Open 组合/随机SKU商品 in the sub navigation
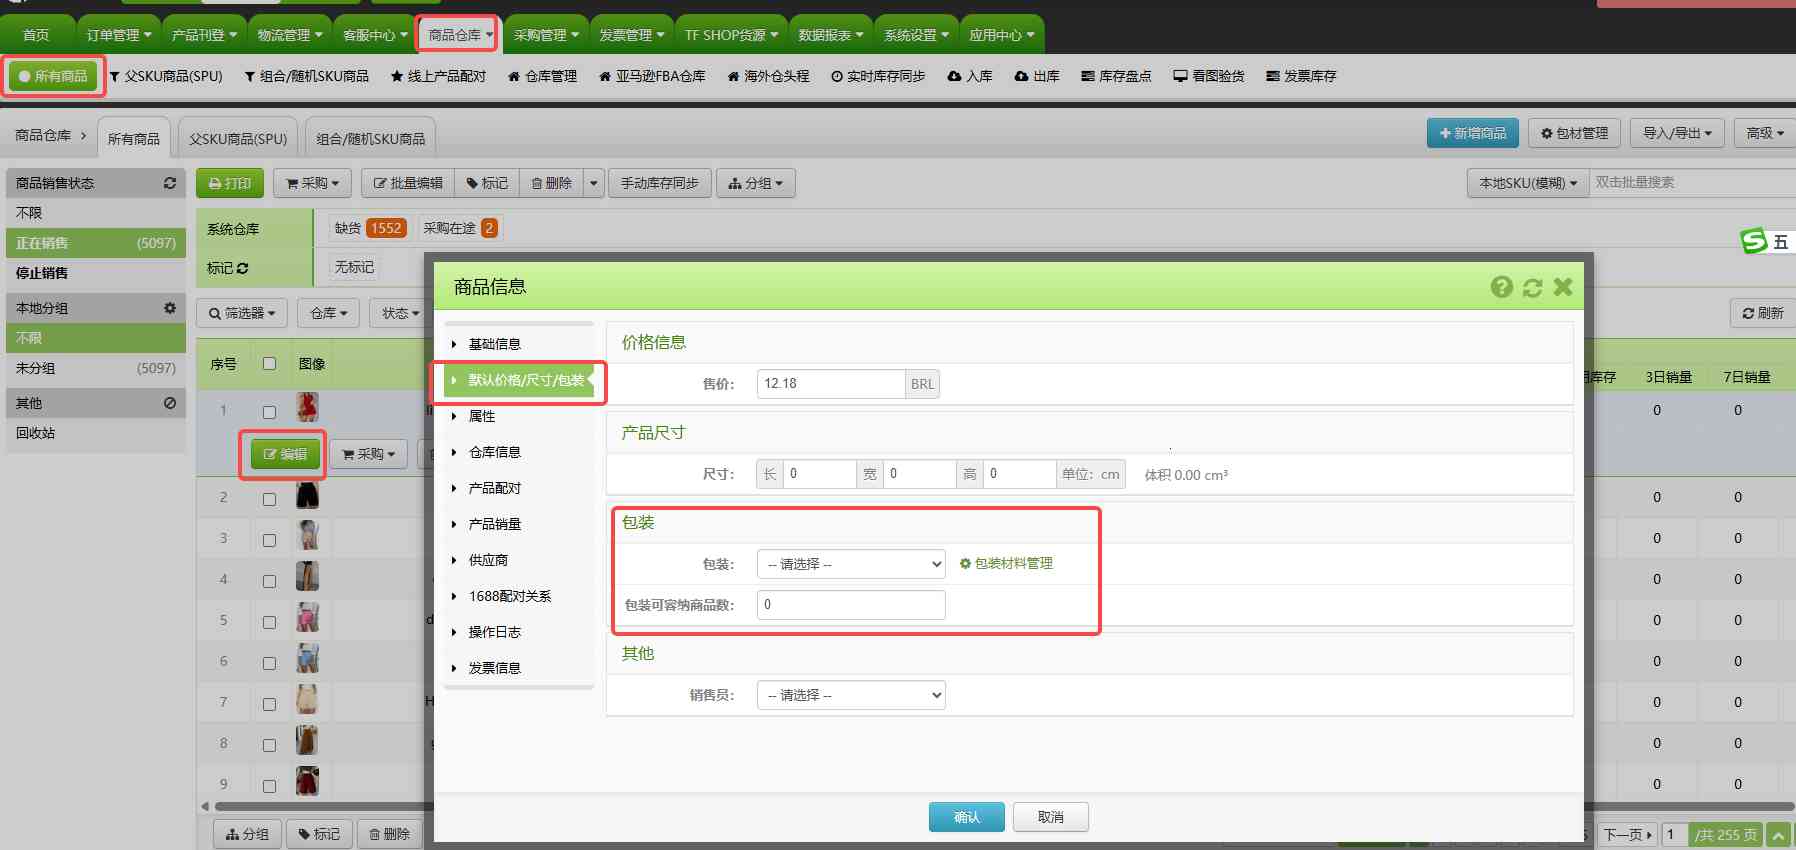This screenshot has height=850, width=1796. coord(307,76)
